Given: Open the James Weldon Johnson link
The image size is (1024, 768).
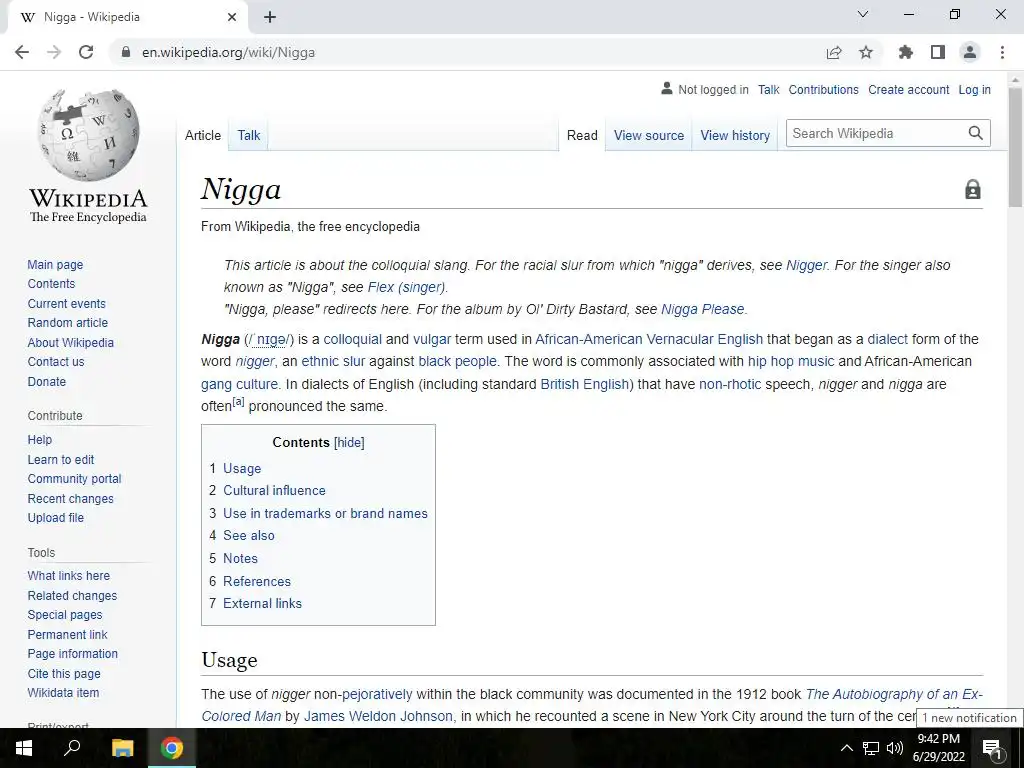Looking at the screenshot, I should tap(378, 716).
